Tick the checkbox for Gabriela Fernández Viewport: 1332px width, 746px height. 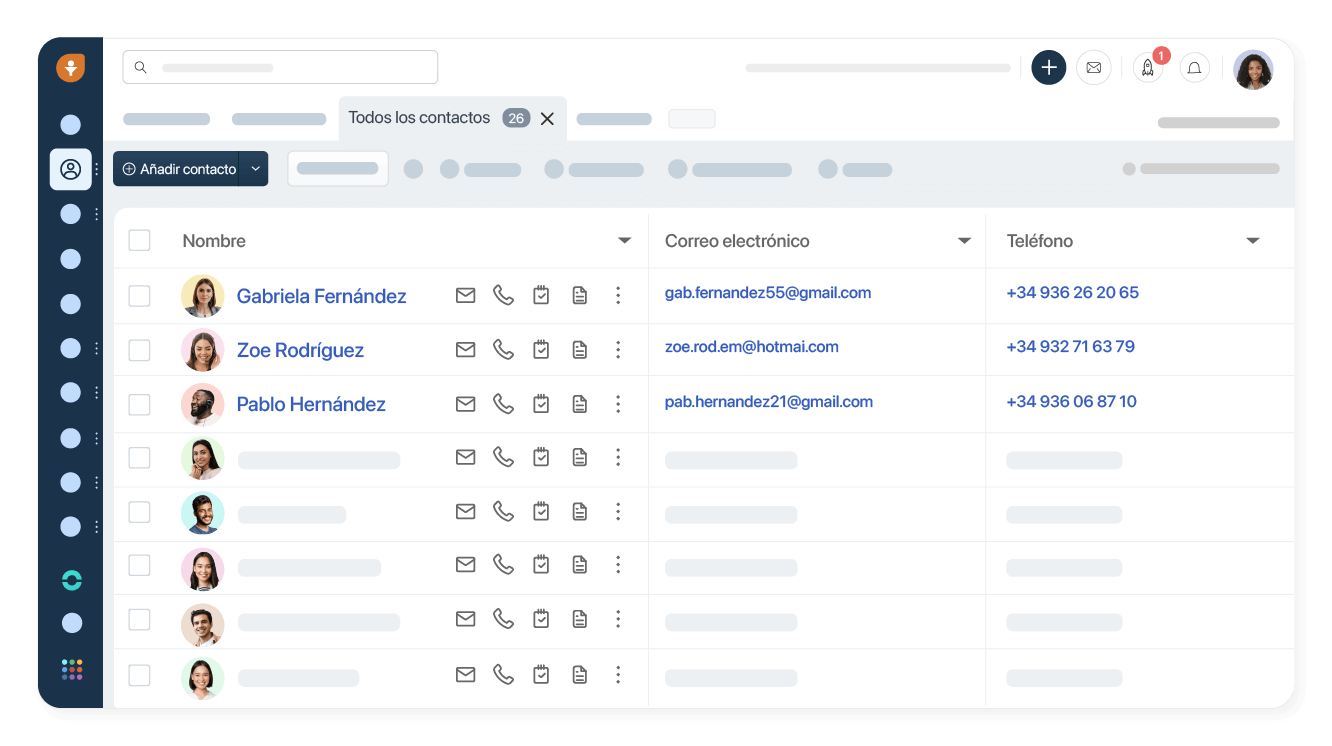tap(139, 296)
